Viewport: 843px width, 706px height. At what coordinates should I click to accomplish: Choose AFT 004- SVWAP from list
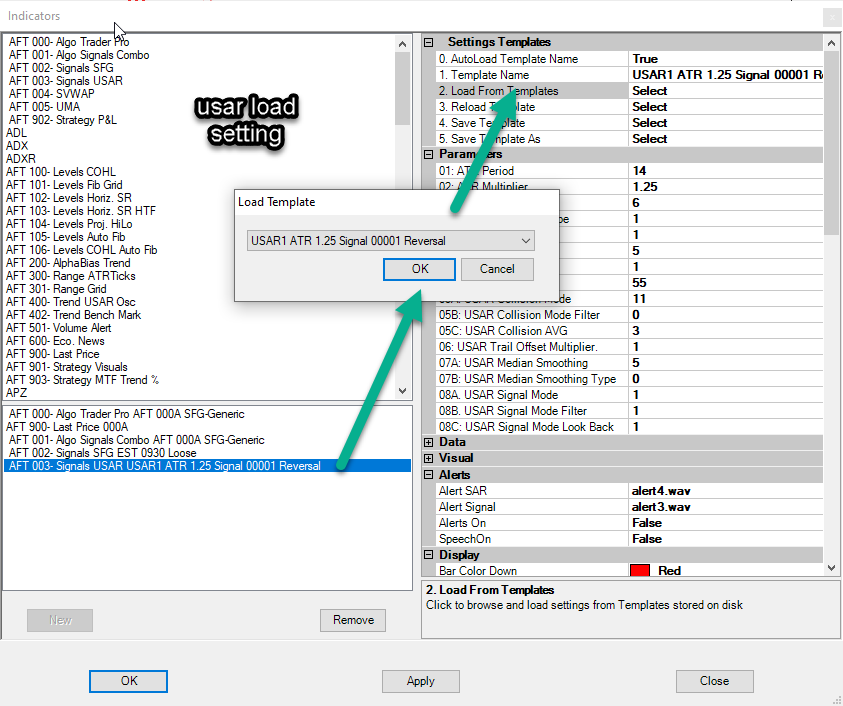pyautogui.click(x=52, y=94)
